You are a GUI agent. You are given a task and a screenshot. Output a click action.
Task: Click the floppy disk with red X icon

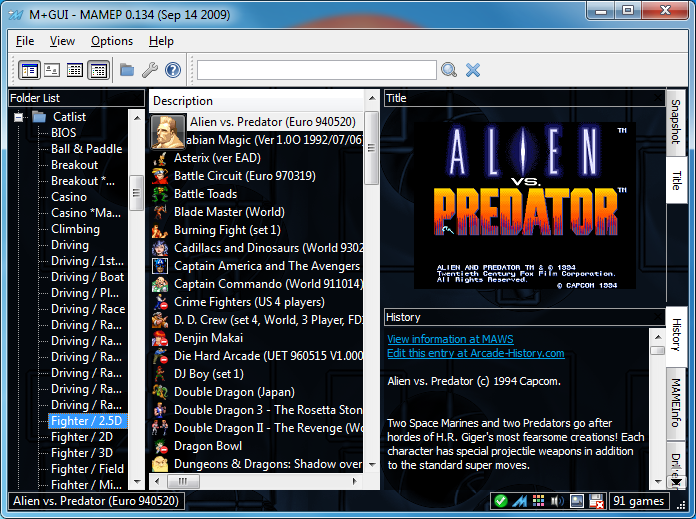pyautogui.click(x=596, y=501)
